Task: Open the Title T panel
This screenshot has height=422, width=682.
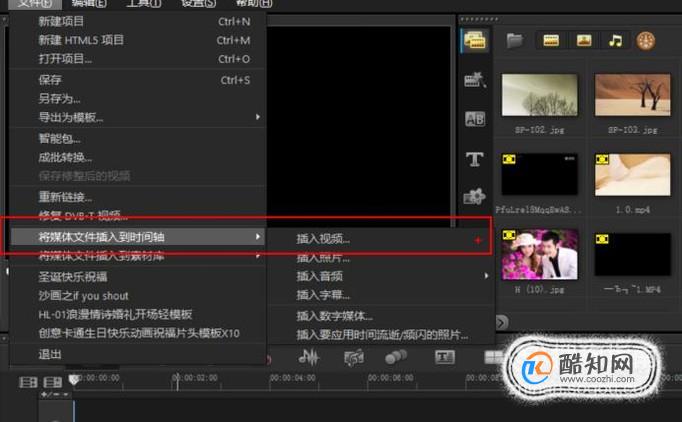Action: (475, 159)
